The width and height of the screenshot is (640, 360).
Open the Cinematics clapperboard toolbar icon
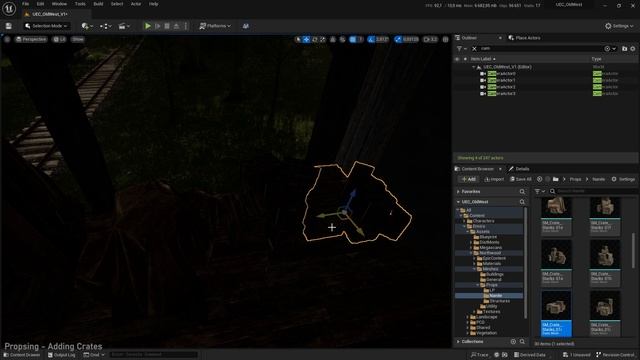click(124, 26)
